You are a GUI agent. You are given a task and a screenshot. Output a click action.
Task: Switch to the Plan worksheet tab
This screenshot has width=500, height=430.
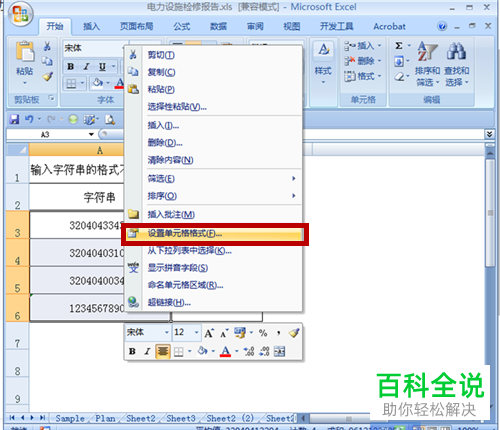tap(105, 418)
